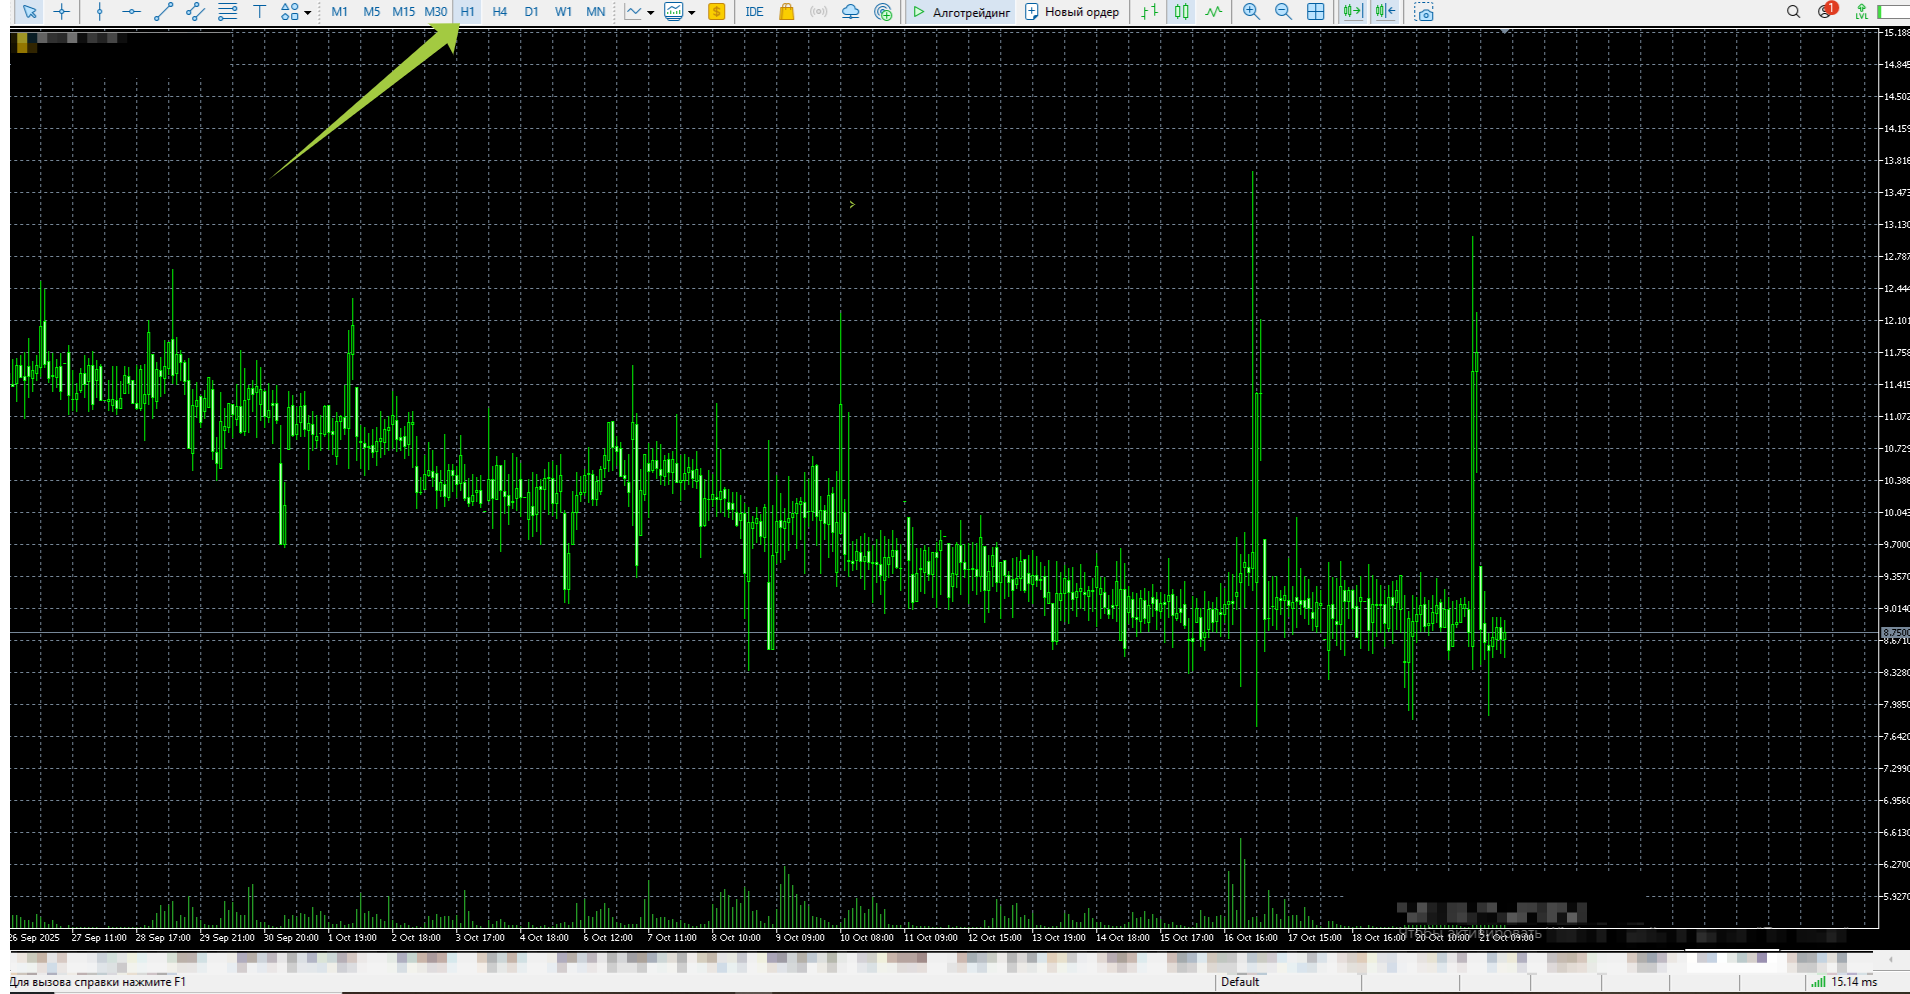Click the '16 Oct 16:00' time label
This screenshot has height=994, width=1910.
[x=1250, y=938]
